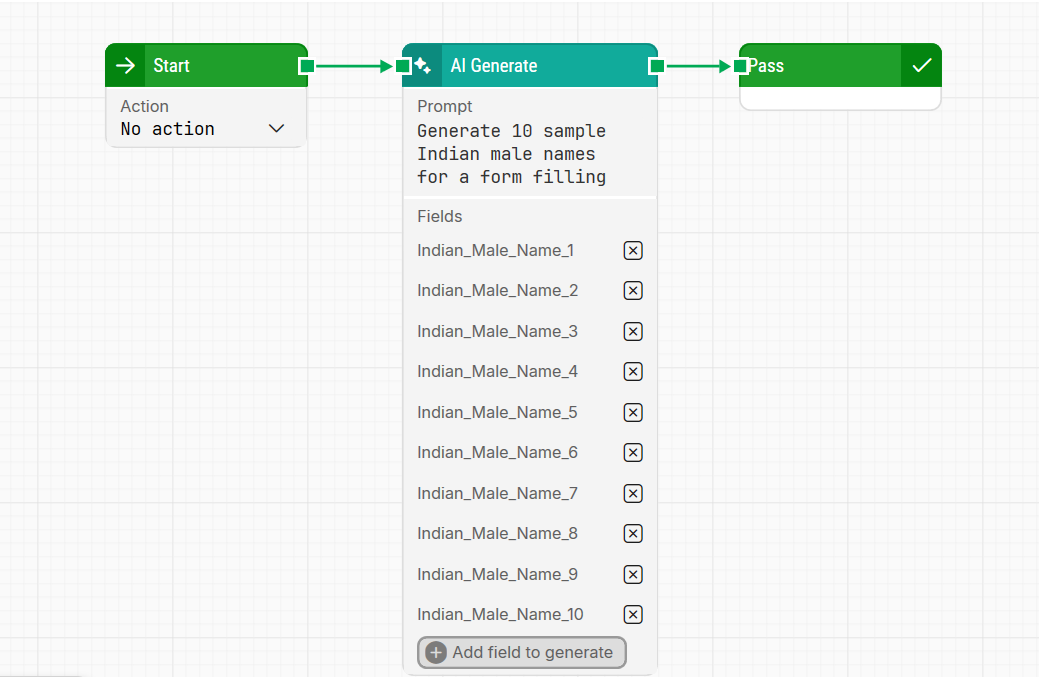Click the AI Generate sparkle icon
The image size is (1039, 677).
tap(423, 66)
